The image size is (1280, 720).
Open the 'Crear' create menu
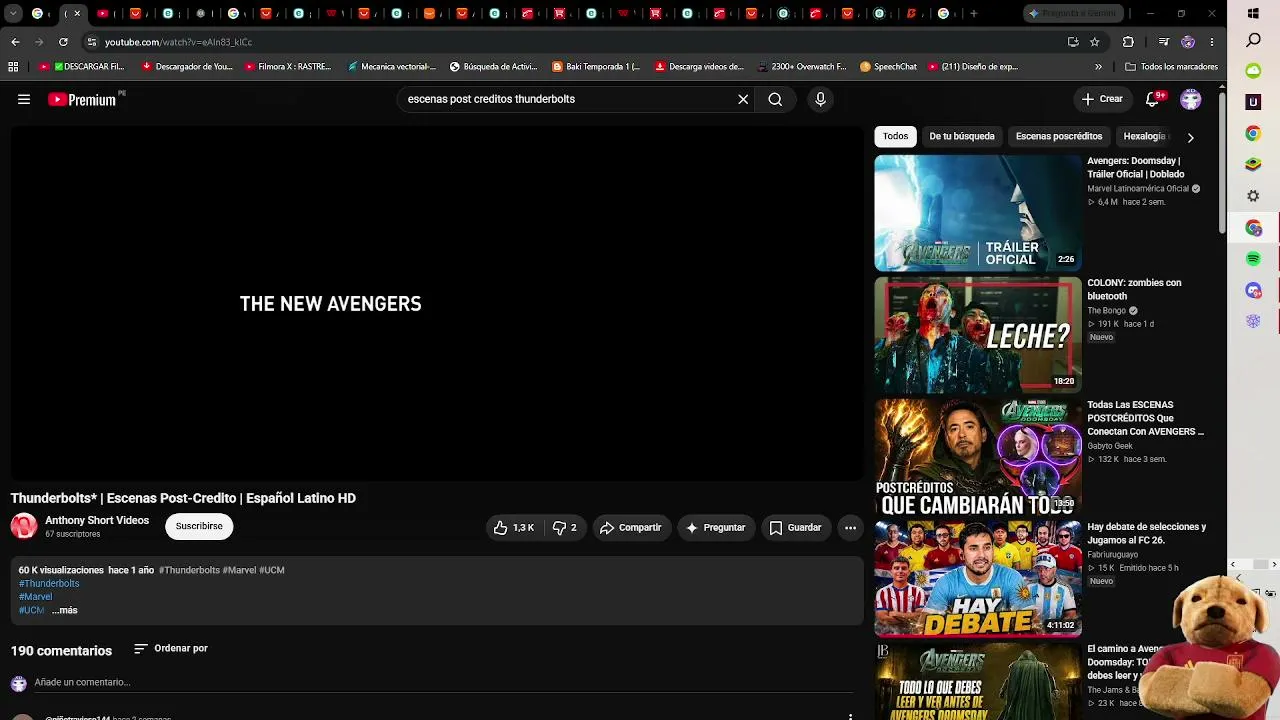tap(1102, 99)
